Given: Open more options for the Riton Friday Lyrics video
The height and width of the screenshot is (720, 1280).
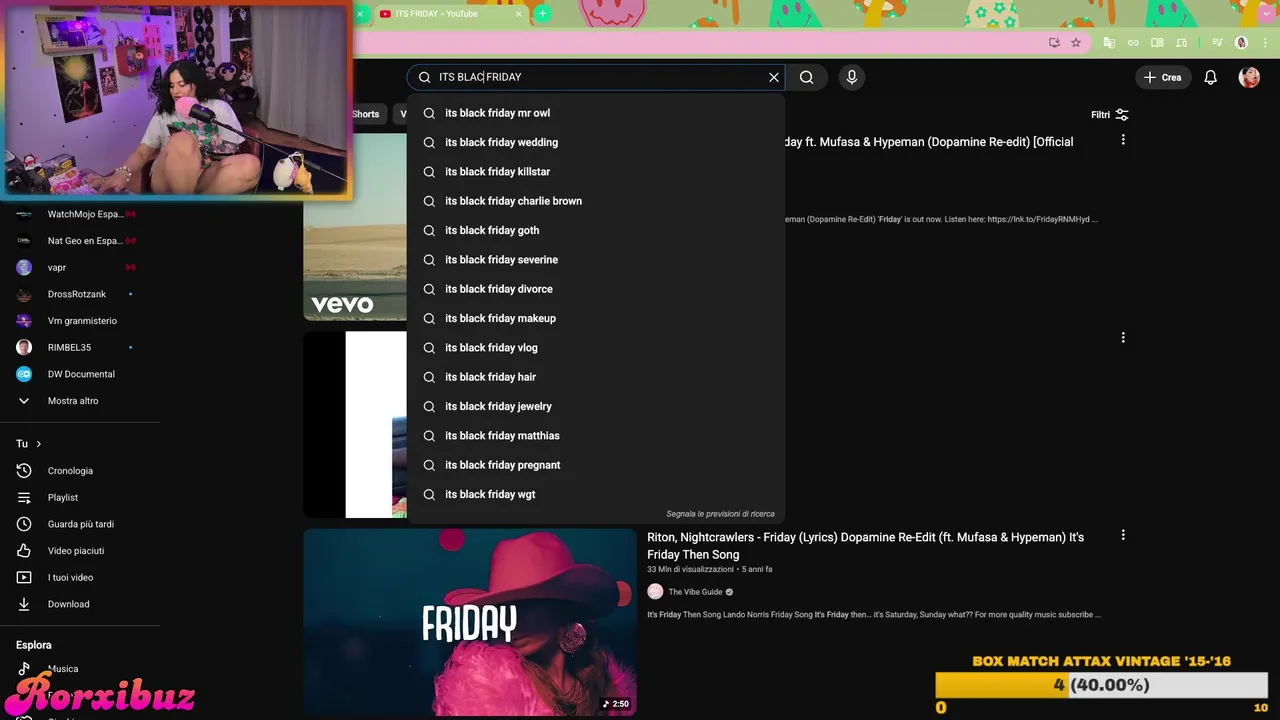Looking at the screenshot, I should (x=1123, y=535).
